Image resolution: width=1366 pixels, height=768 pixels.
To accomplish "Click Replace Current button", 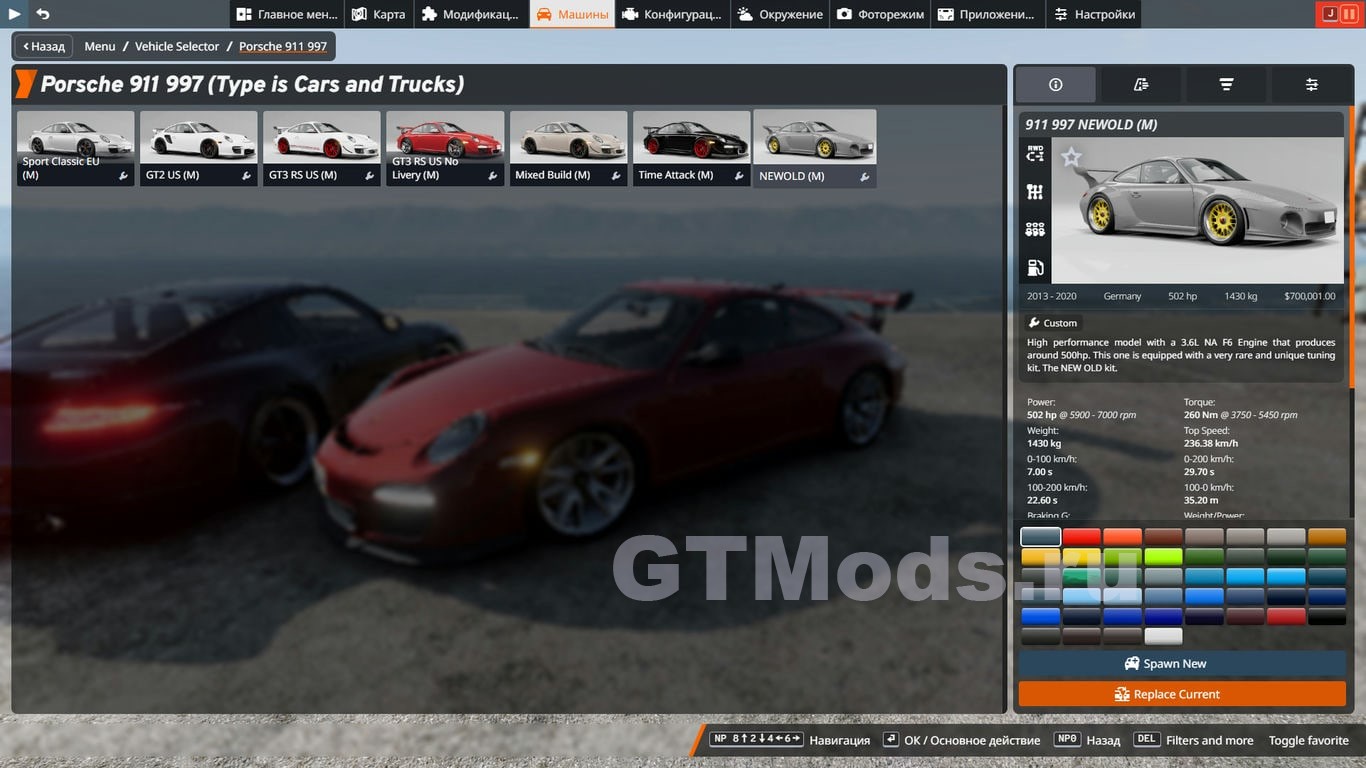I will pyautogui.click(x=1182, y=694).
